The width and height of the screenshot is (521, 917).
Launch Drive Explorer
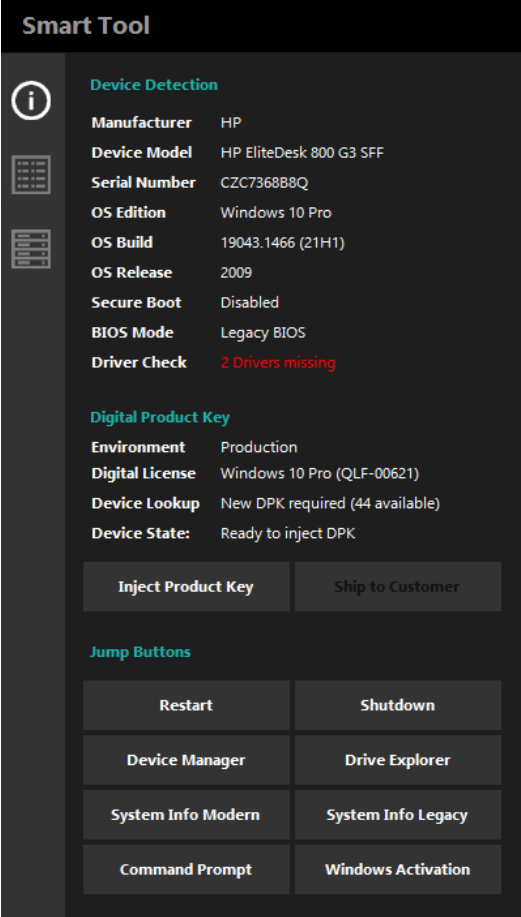398,760
